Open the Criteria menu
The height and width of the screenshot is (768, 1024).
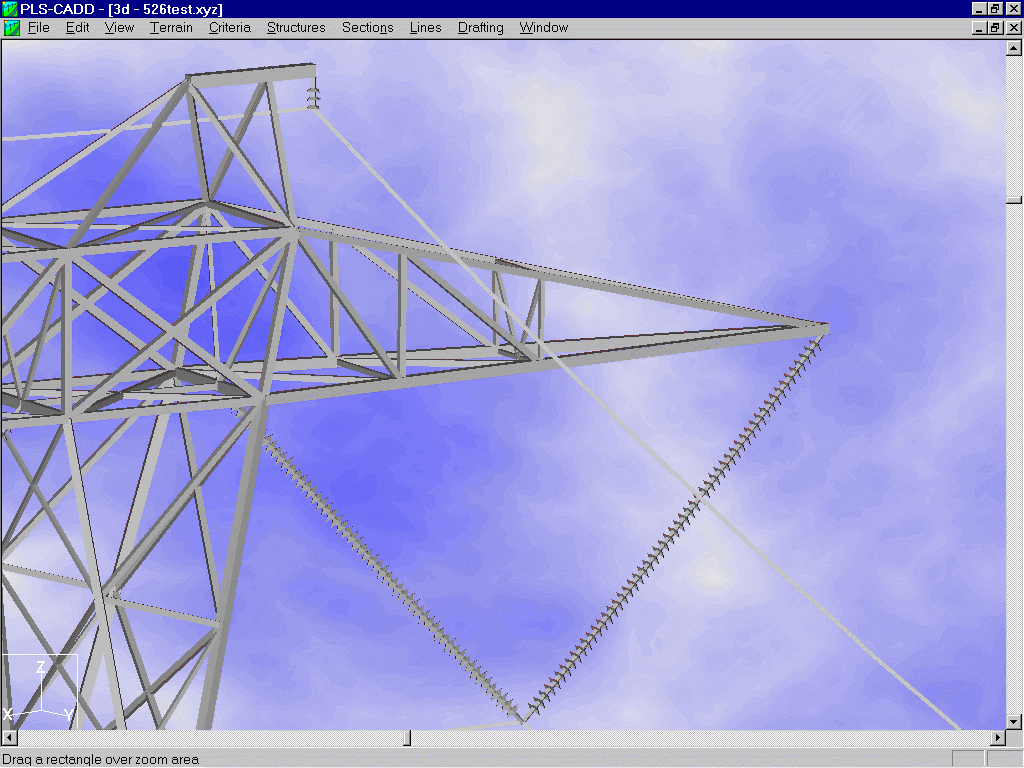click(x=229, y=27)
